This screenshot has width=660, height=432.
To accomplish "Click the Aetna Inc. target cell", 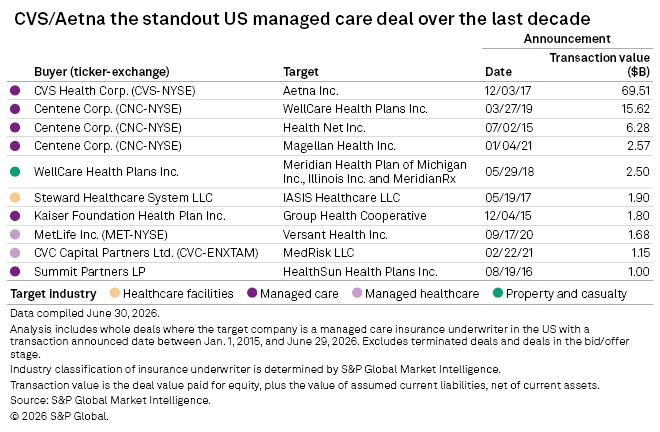I will click(311, 91).
